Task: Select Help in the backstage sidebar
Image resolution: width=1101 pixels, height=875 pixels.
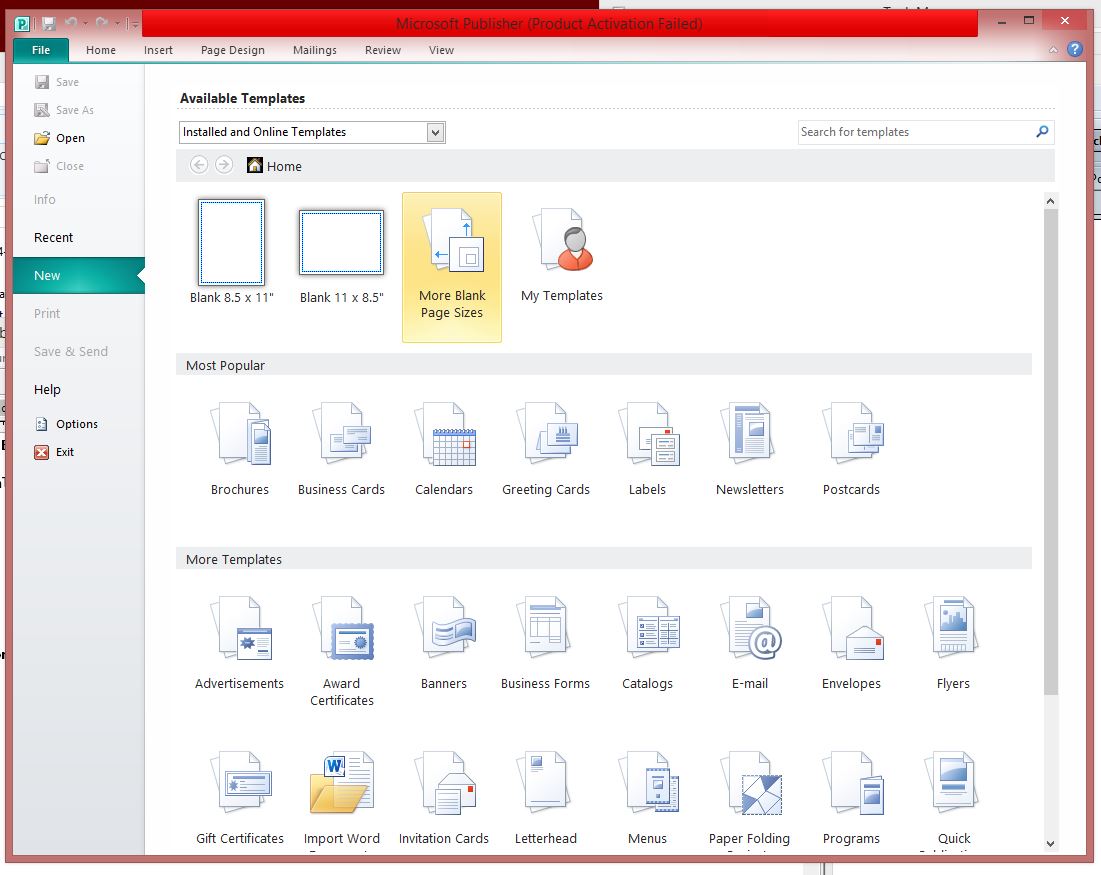Action: (x=47, y=389)
